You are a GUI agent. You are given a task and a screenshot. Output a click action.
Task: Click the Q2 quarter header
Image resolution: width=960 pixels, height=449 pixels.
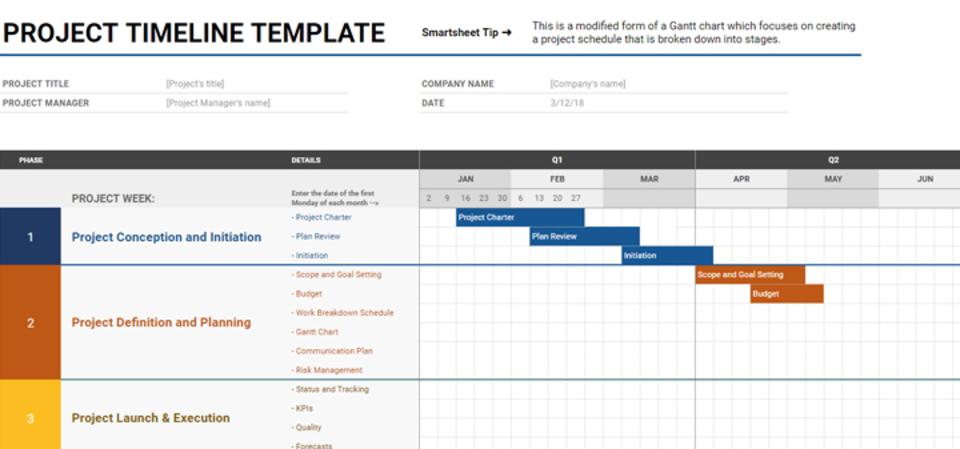[833, 160]
